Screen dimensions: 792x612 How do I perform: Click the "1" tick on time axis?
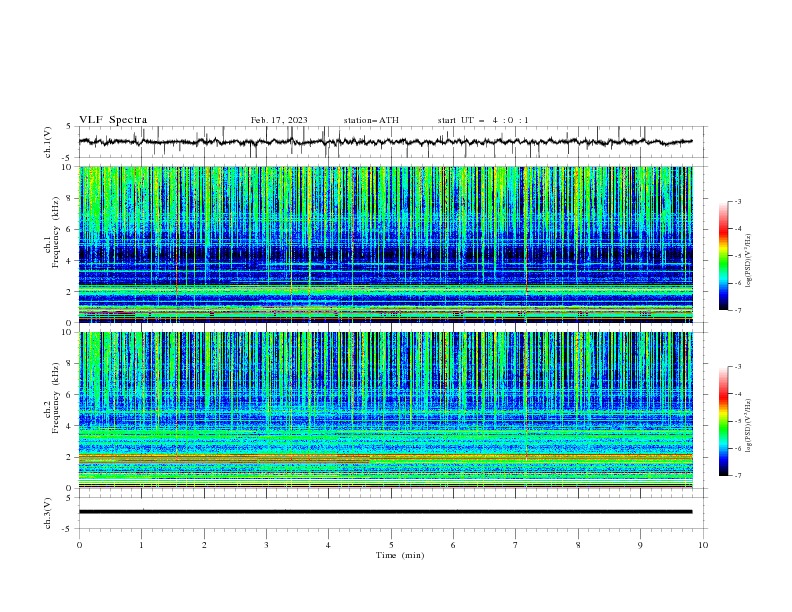pos(141,545)
